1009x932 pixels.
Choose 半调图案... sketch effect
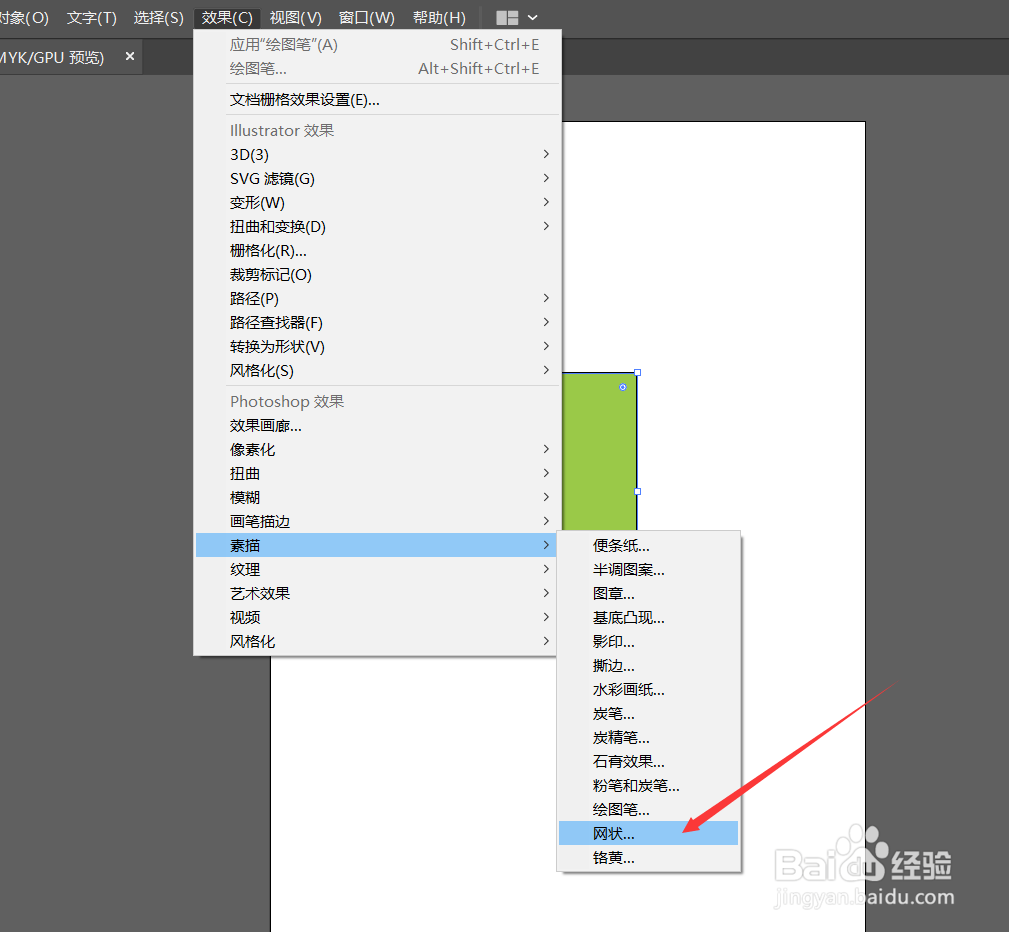[649, 570]
